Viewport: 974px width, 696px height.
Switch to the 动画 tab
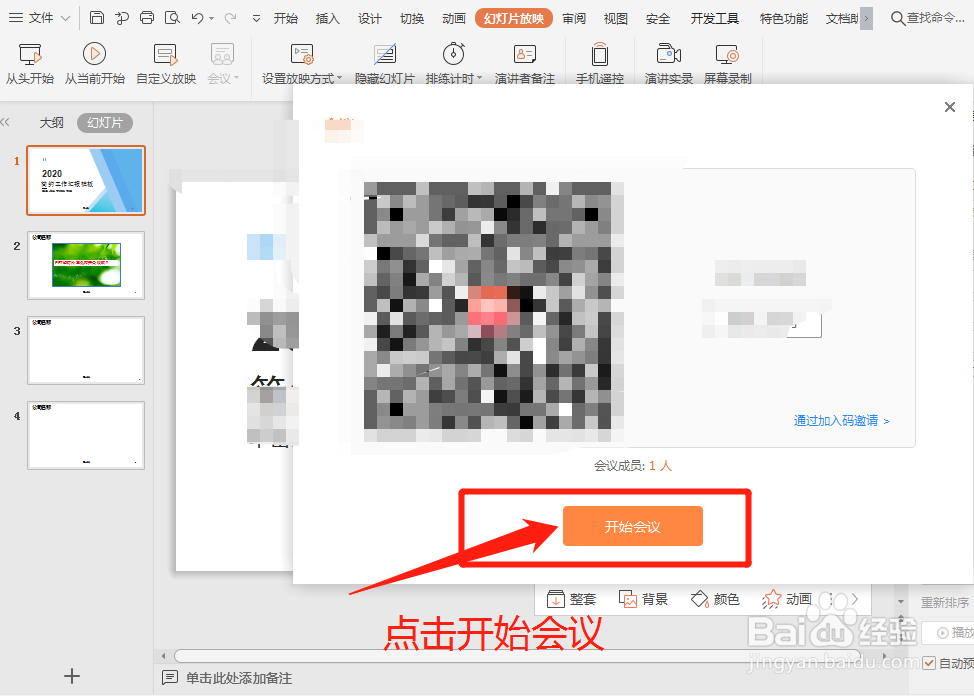[454, 19]
